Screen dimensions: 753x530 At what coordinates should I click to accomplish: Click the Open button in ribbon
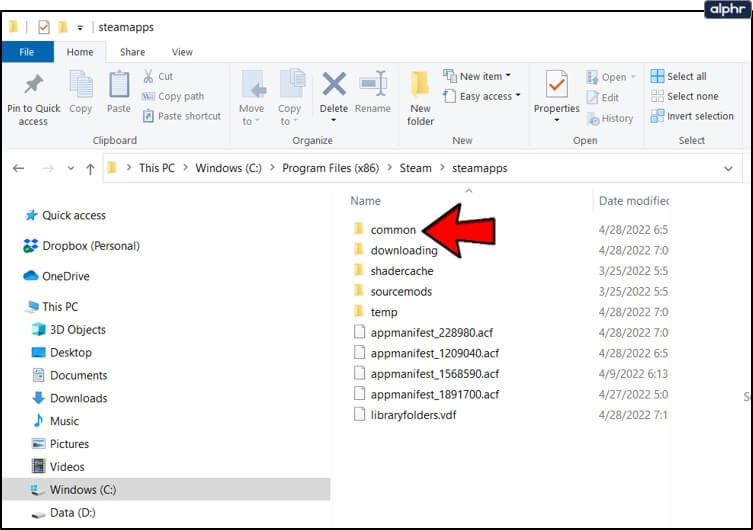(611, 77)
